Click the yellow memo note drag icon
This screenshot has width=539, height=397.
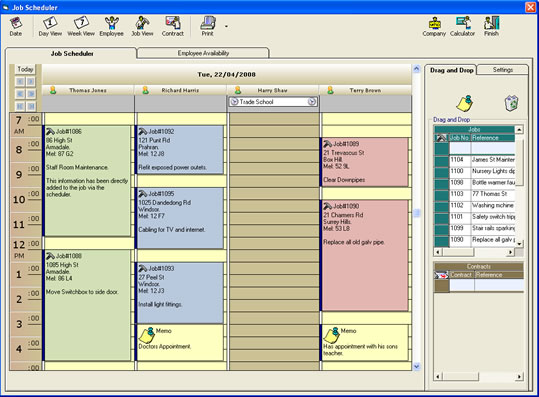tap(464, 103)
